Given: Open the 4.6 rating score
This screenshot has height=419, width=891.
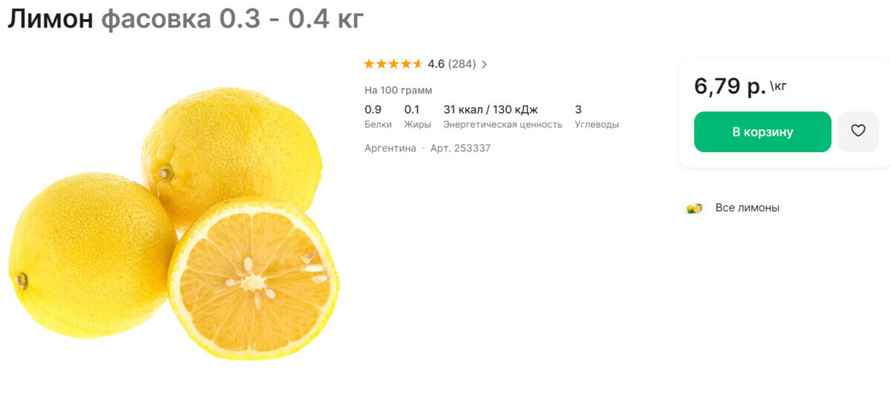Looking at the screenshot, I should (x=436, y=64).
